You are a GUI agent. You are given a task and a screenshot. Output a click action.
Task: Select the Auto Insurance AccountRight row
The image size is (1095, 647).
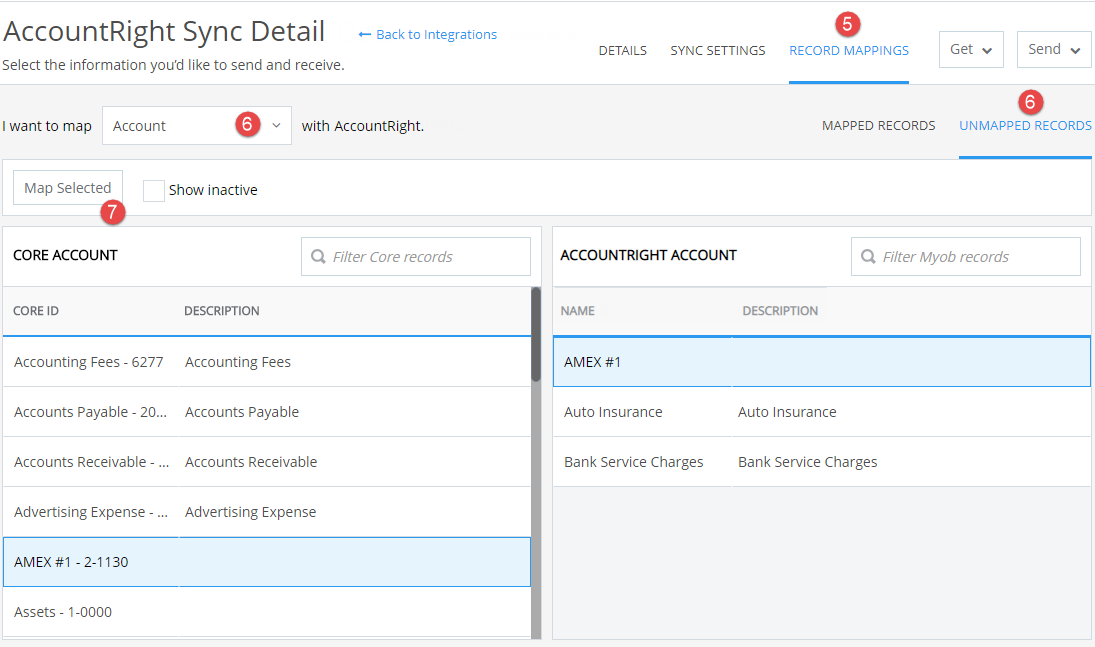[x=821, y=412]
